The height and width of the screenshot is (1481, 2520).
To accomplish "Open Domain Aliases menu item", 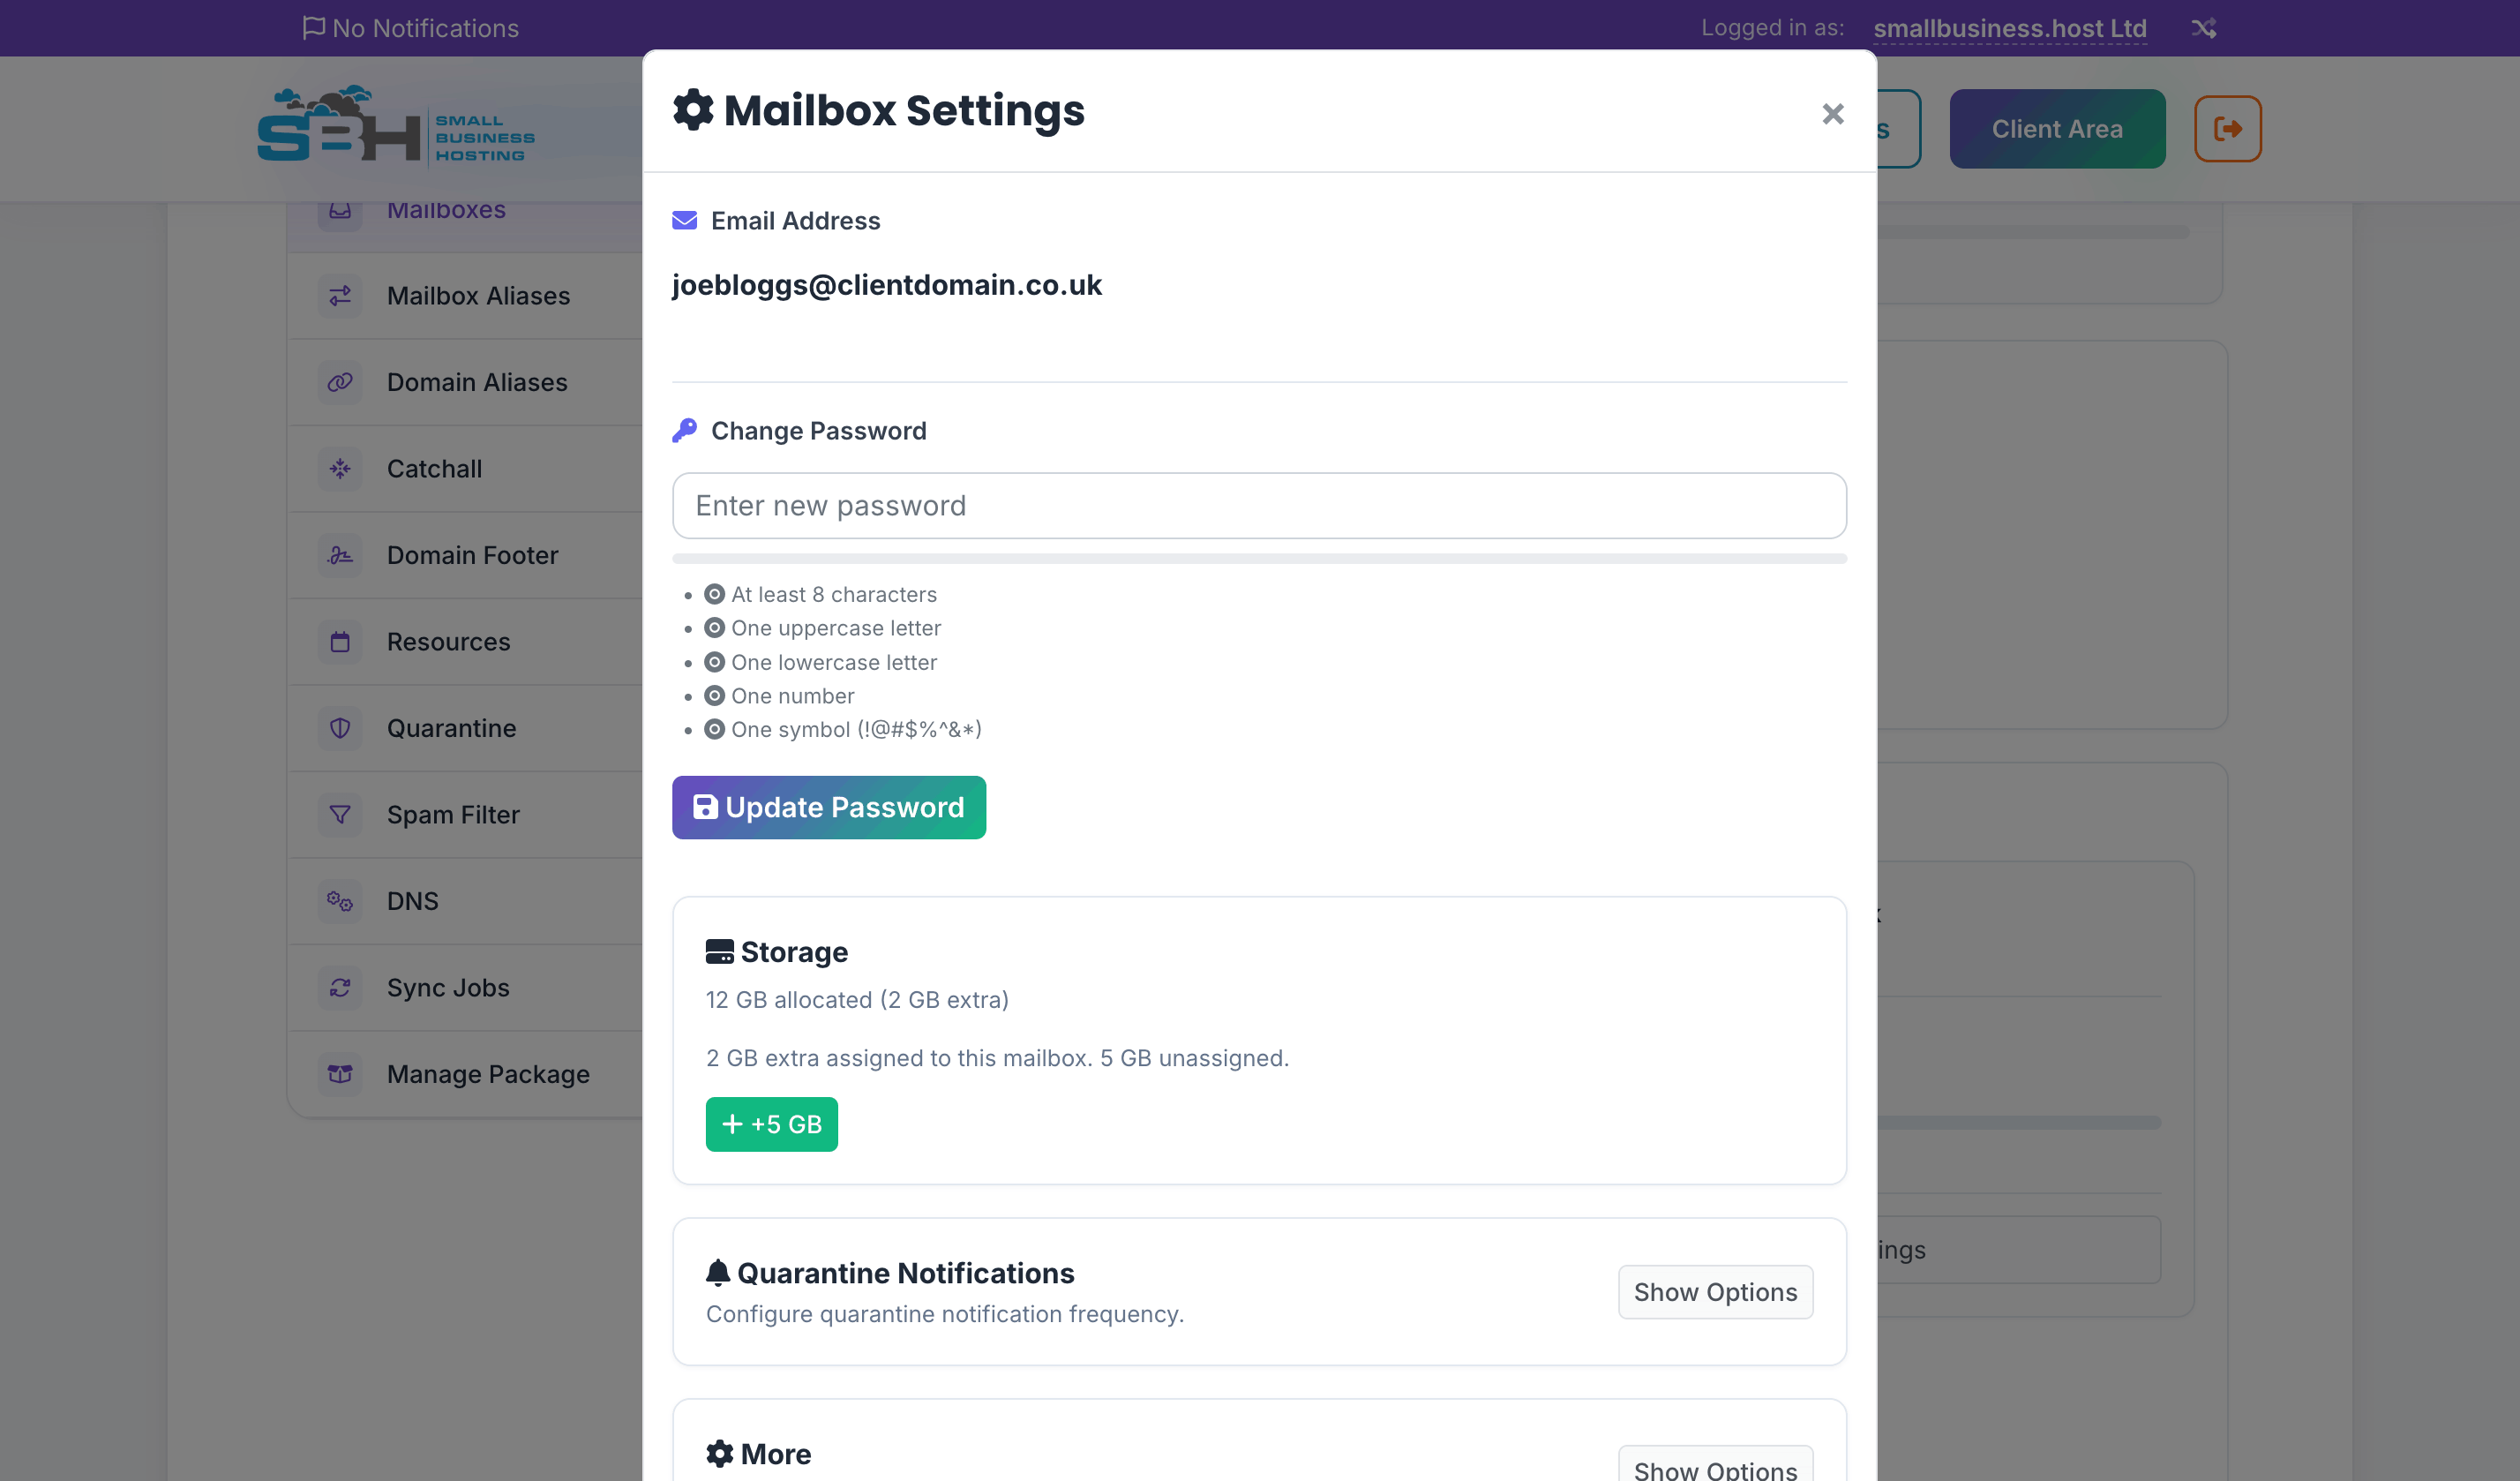I will (465, 382).
